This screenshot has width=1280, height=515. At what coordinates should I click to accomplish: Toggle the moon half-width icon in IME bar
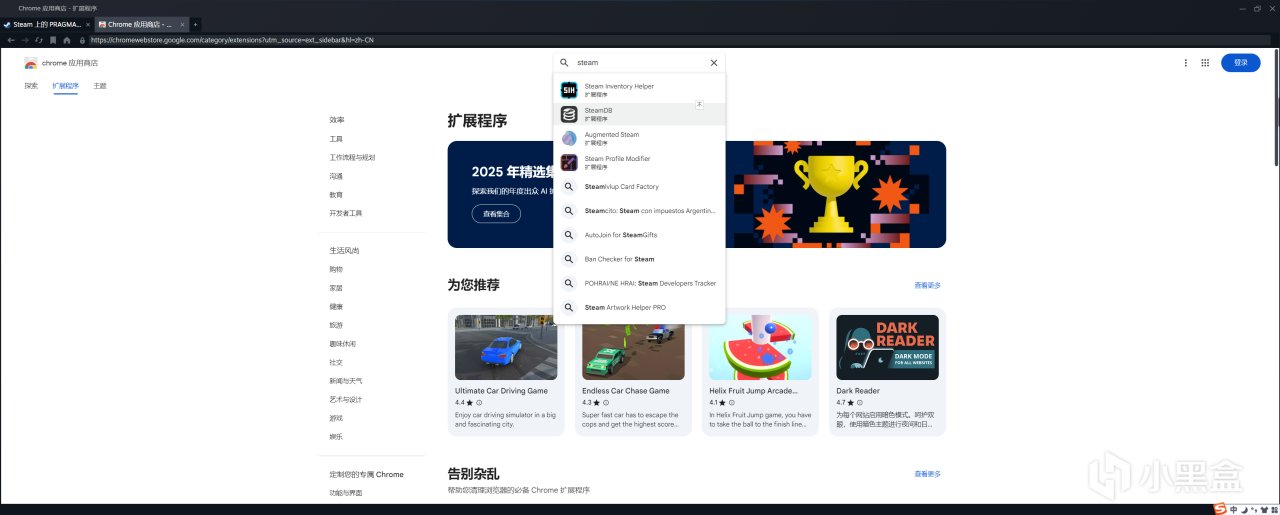[1244, 509]
